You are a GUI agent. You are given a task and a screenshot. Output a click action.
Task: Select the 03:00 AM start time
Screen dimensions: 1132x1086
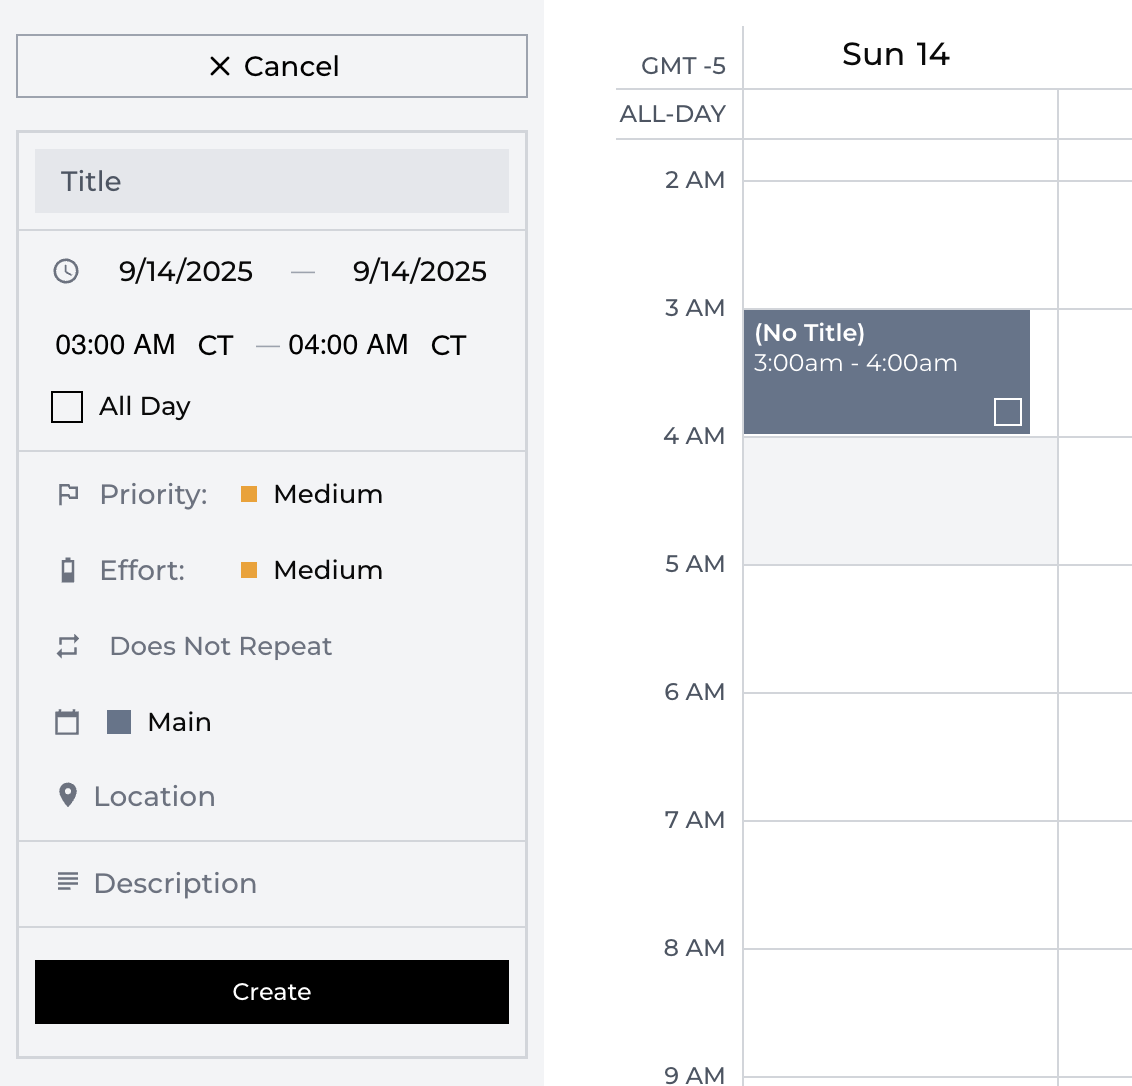tap(115, 345)
